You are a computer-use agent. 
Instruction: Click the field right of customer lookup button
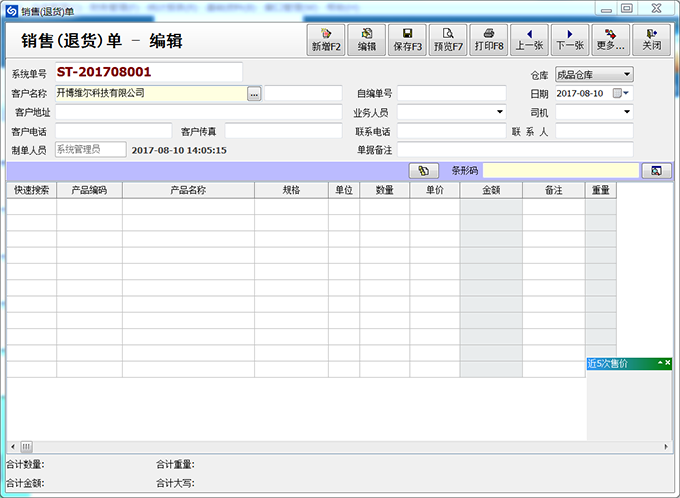303,93
